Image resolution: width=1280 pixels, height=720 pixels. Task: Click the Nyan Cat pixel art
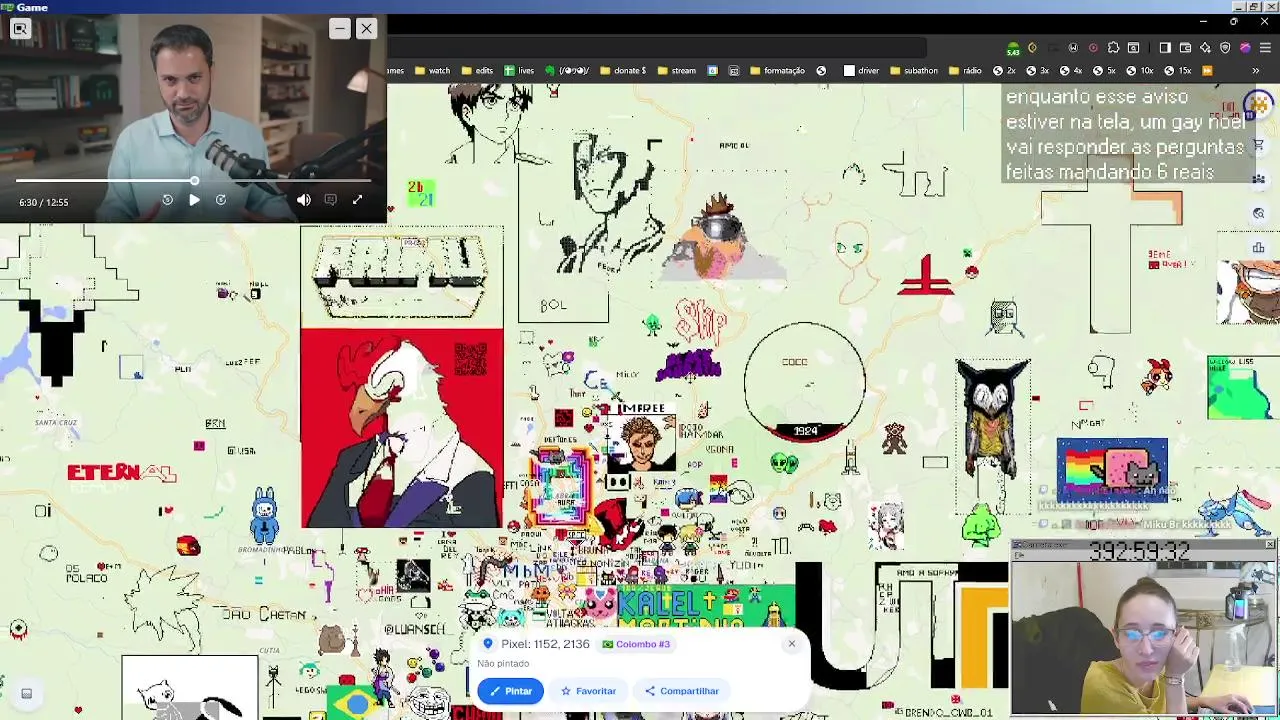1112,469
